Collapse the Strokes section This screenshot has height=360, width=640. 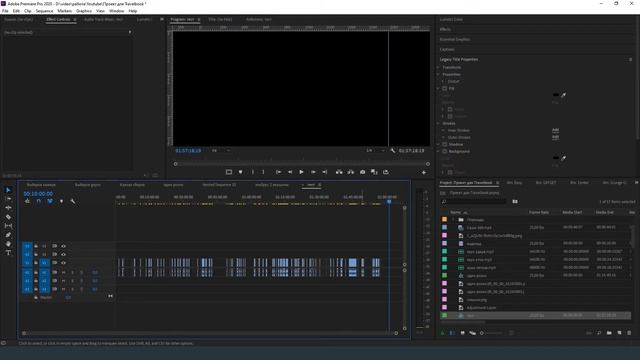438,123
